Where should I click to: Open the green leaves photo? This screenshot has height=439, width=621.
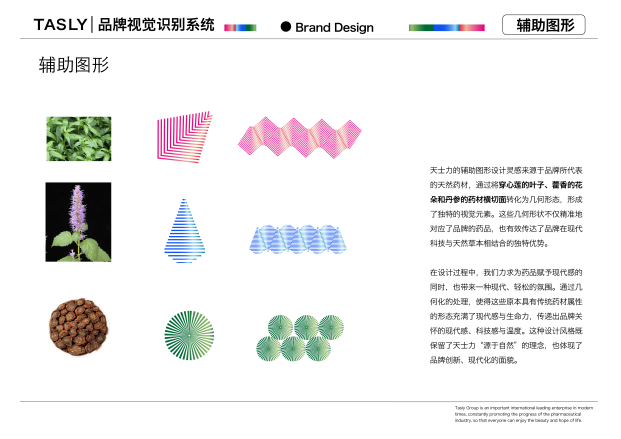coord(78,138)
